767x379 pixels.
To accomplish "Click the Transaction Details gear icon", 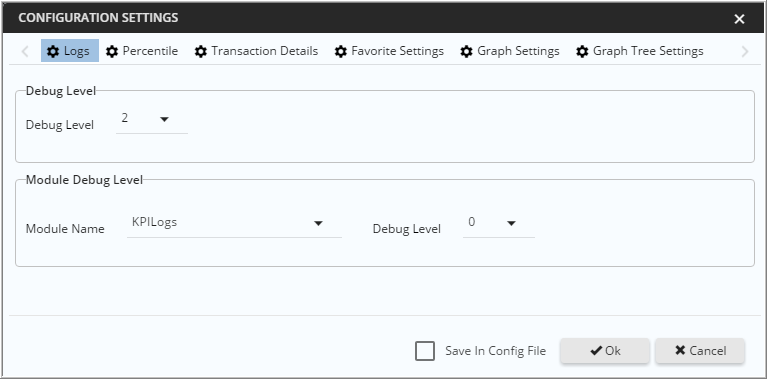I will [x=201, y=51].
